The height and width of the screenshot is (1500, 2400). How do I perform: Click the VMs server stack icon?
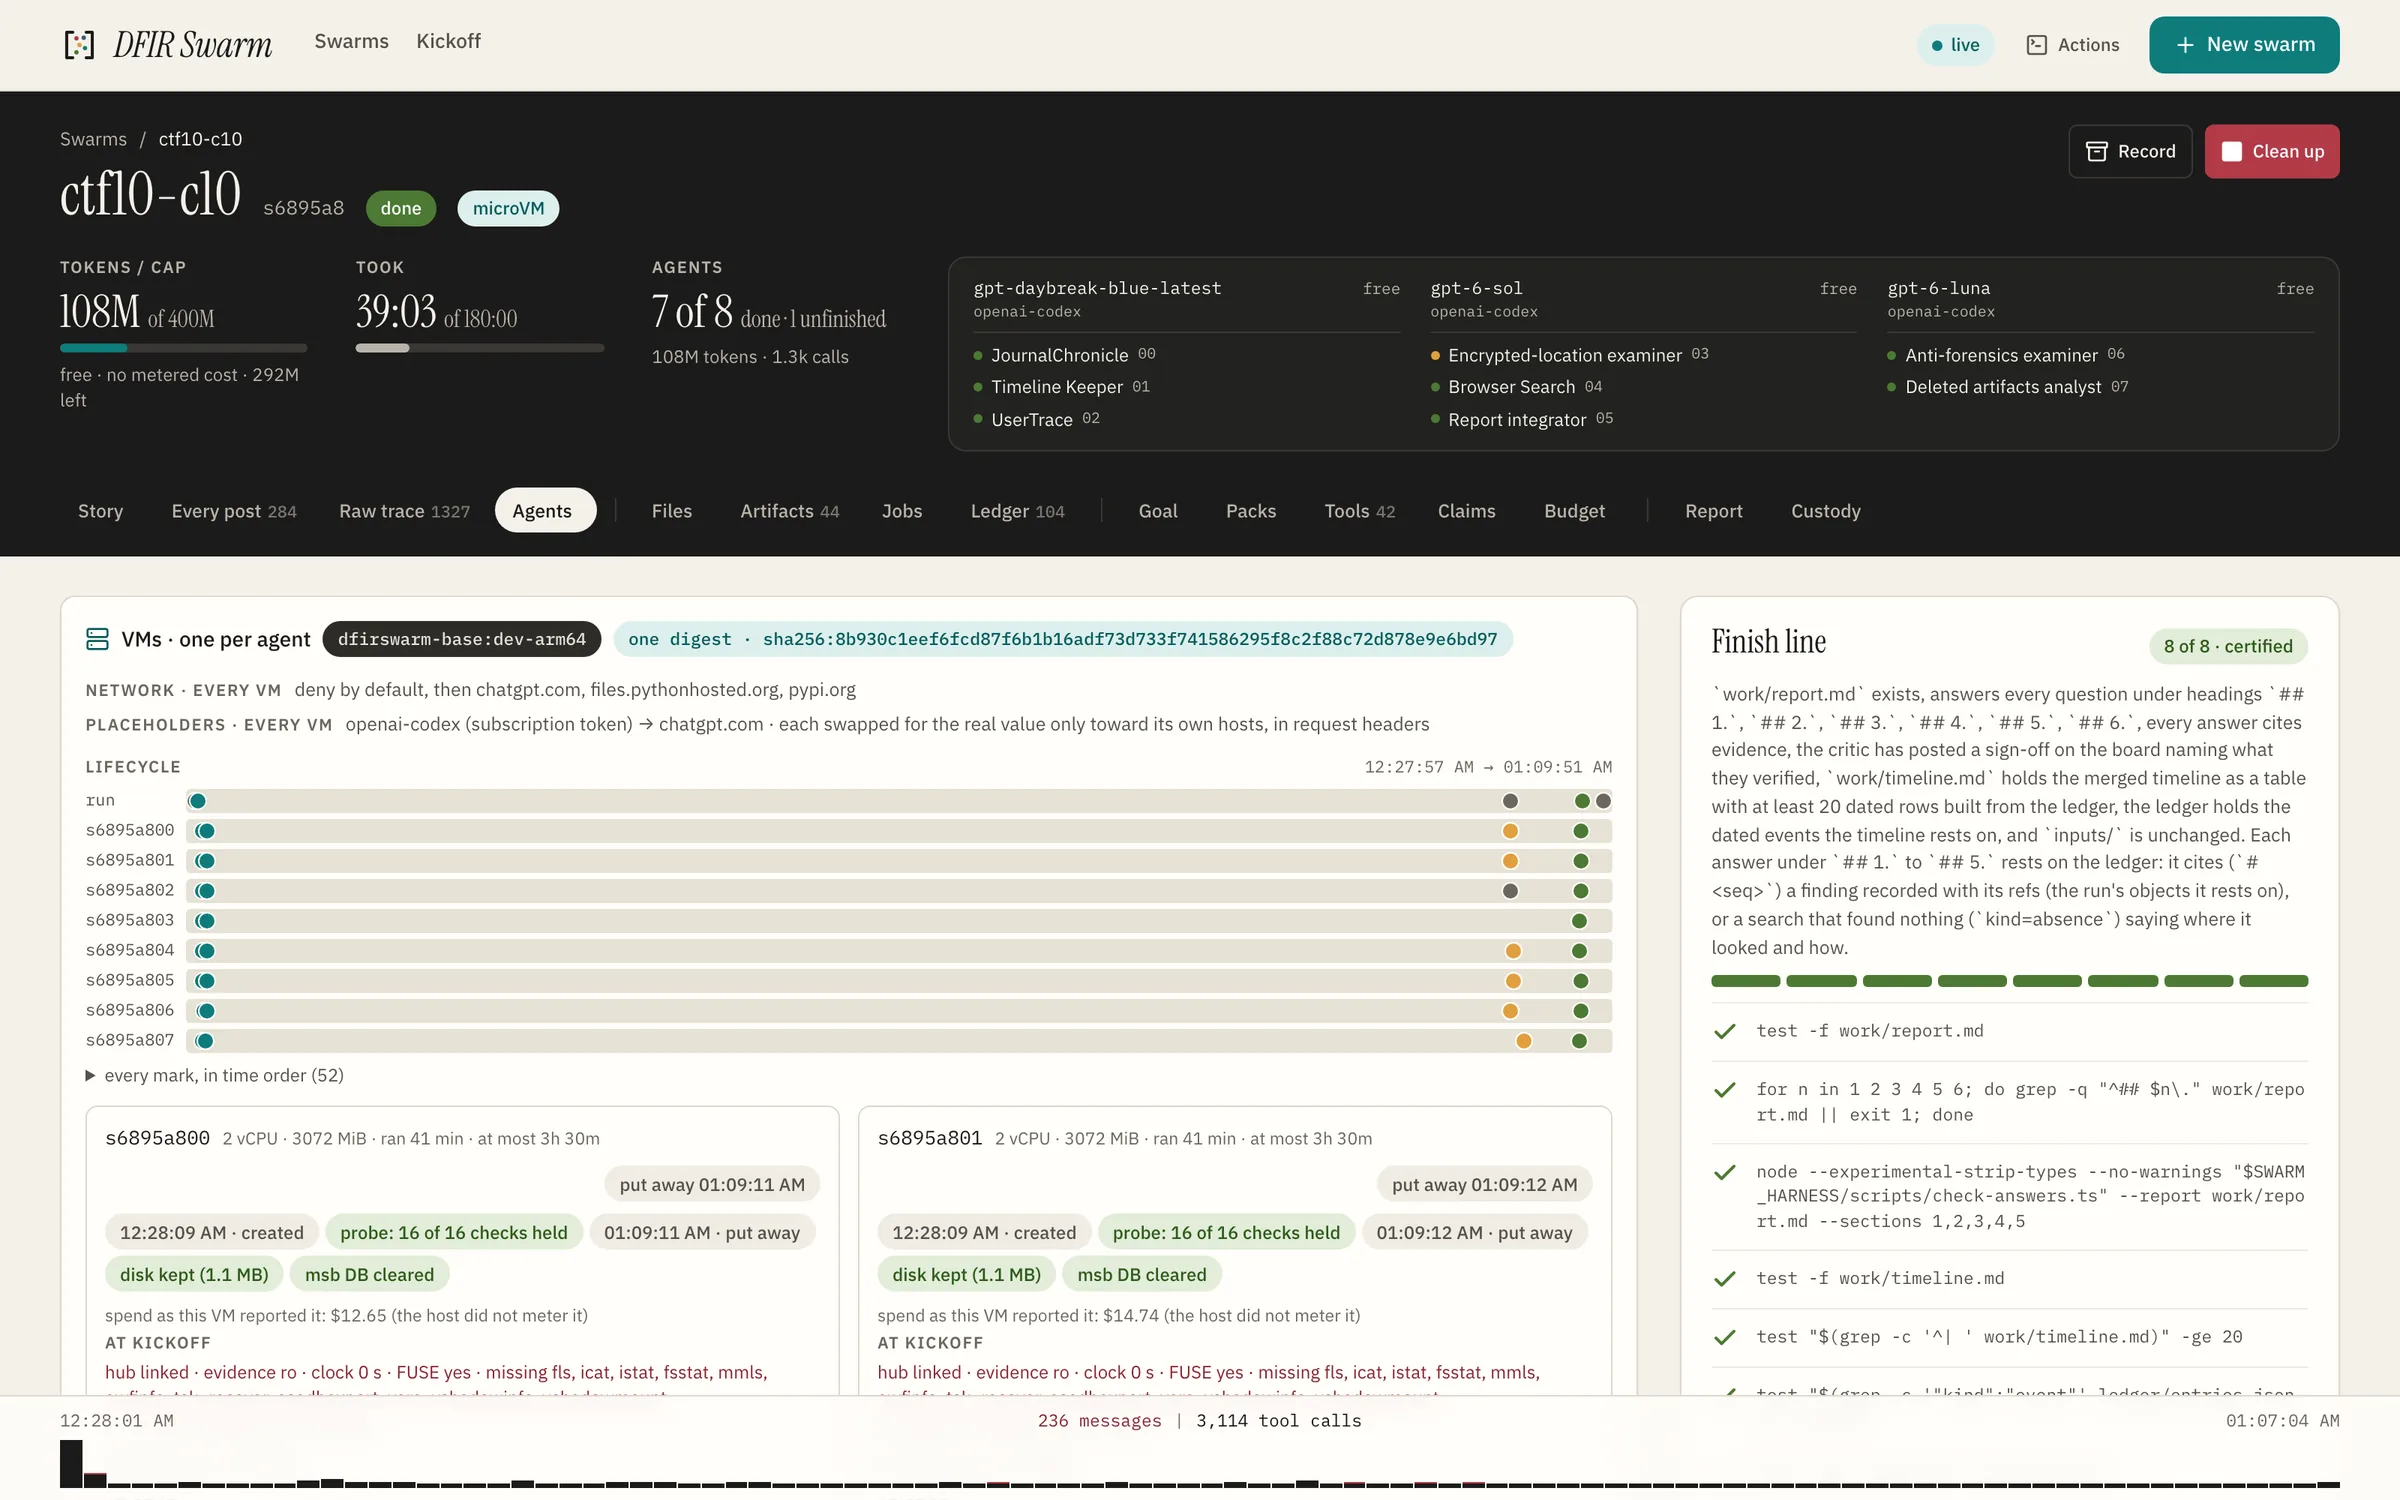[x=97, y=639]
